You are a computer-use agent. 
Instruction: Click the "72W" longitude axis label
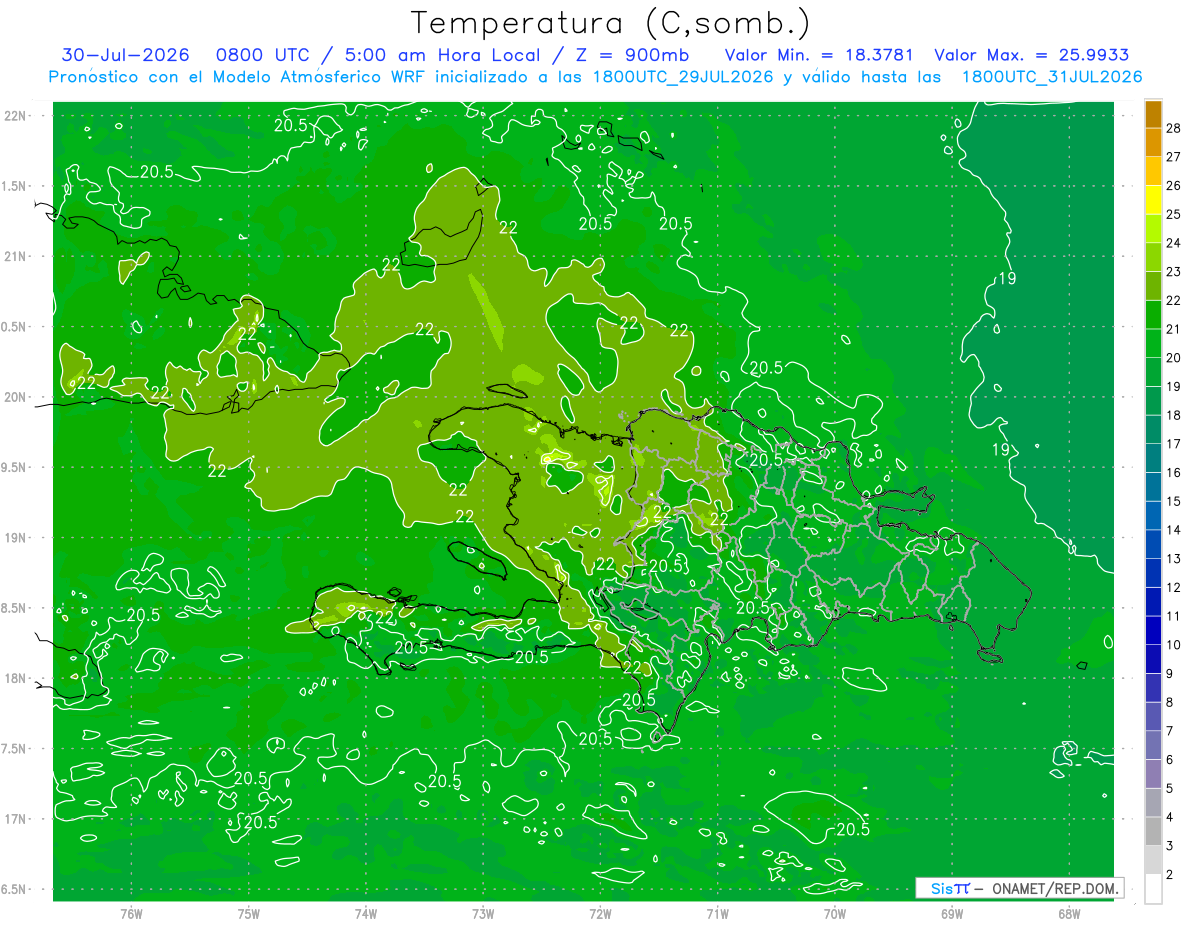point(600,914)
